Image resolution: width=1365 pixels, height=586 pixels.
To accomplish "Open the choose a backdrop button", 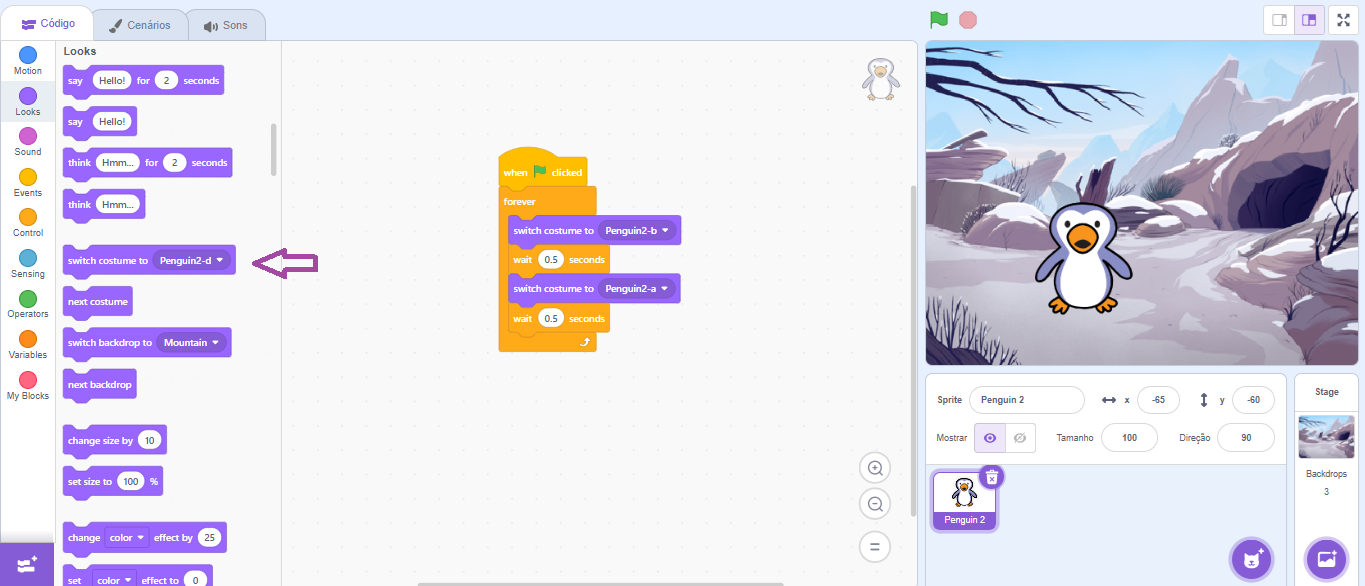I will click(1326, 558).
